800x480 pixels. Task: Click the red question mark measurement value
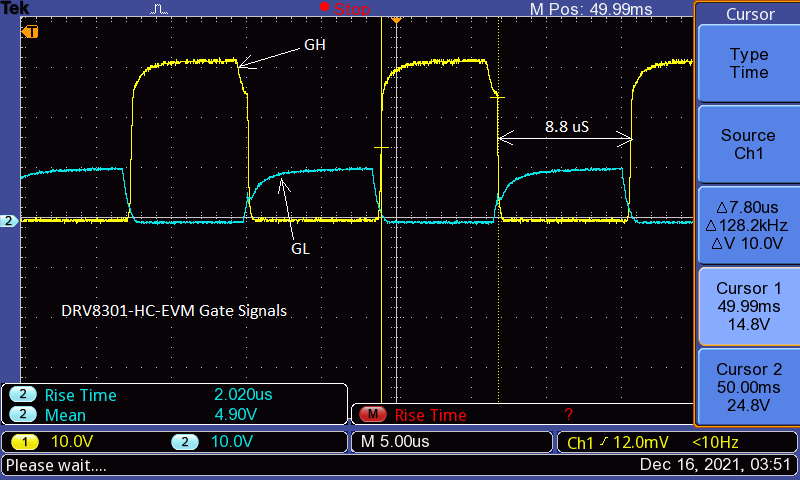(x=569, y=414)
